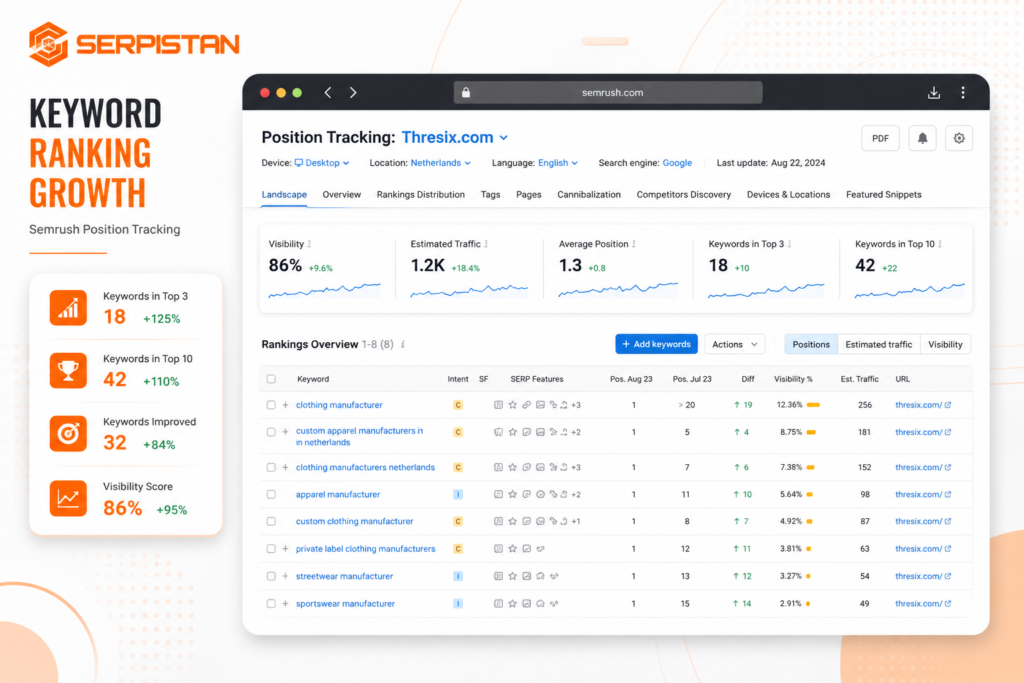Click the padlock icon in address bar
The width and height of the screenshot is (1024, 683).
click(466, 93)
